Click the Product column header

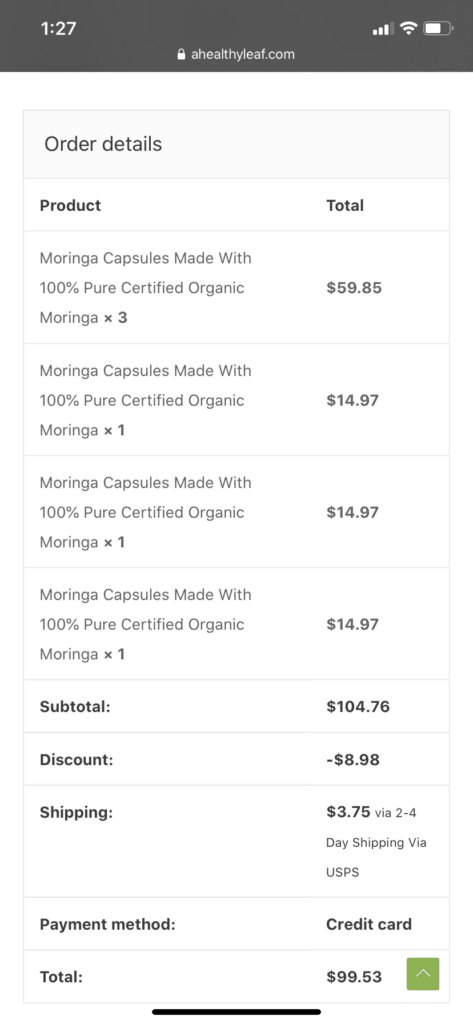tap(71, 205)
